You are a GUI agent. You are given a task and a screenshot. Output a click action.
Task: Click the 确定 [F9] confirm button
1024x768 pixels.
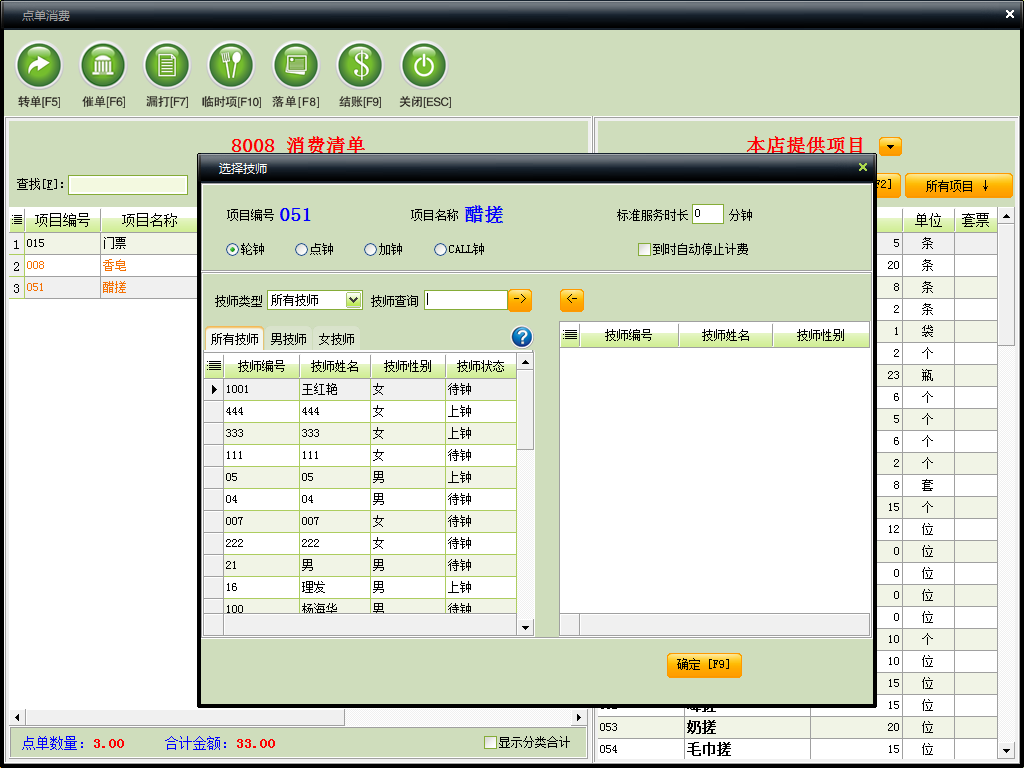click(704, 665)
